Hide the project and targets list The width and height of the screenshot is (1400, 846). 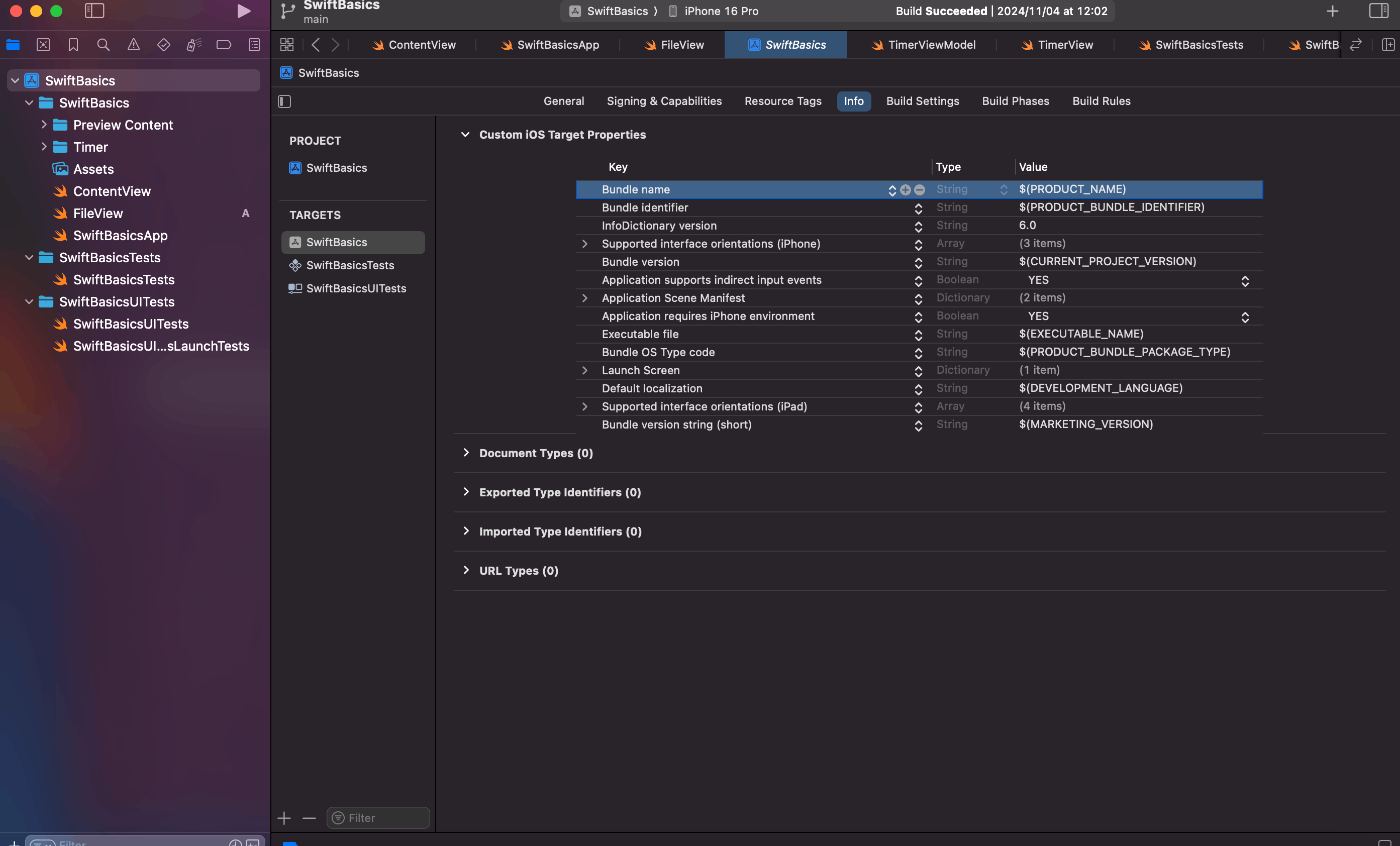[x=285, y=101]
